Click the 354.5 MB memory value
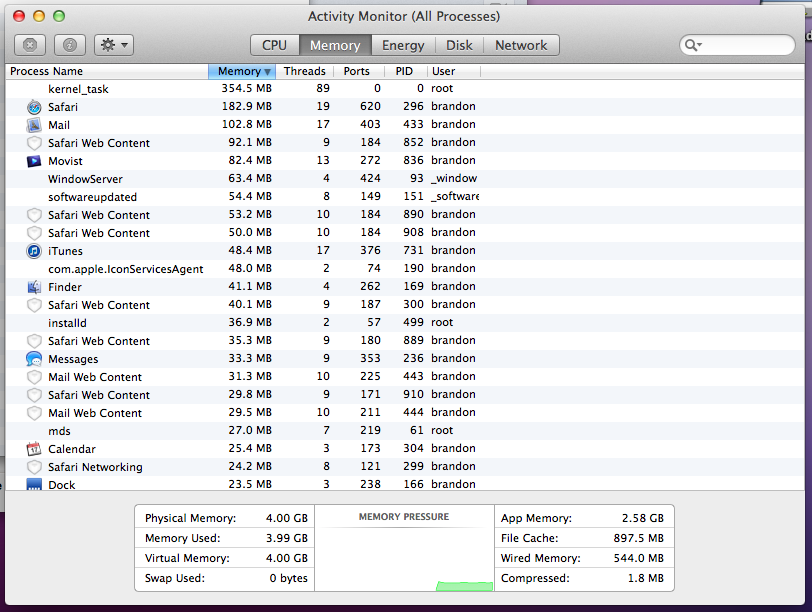Screen dimensions: 812x612 [x=246, y=89]
